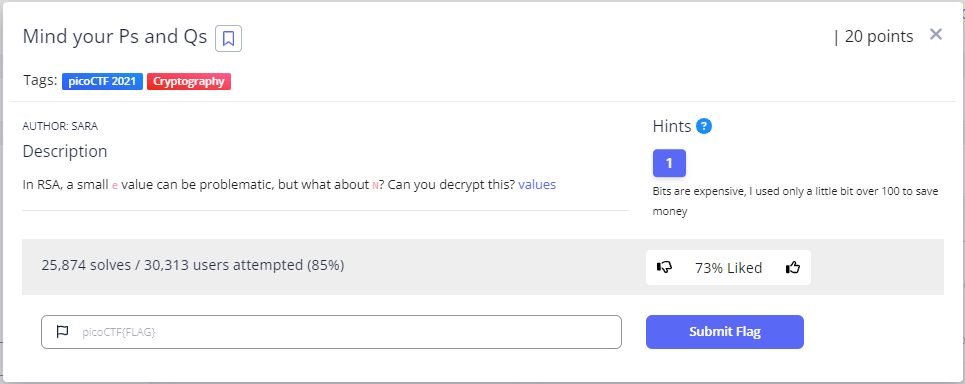This screenshot has height=384, width=965.
Task: Bookmark the Mind your Ps and Qs challenge
Action: (228, 39)
